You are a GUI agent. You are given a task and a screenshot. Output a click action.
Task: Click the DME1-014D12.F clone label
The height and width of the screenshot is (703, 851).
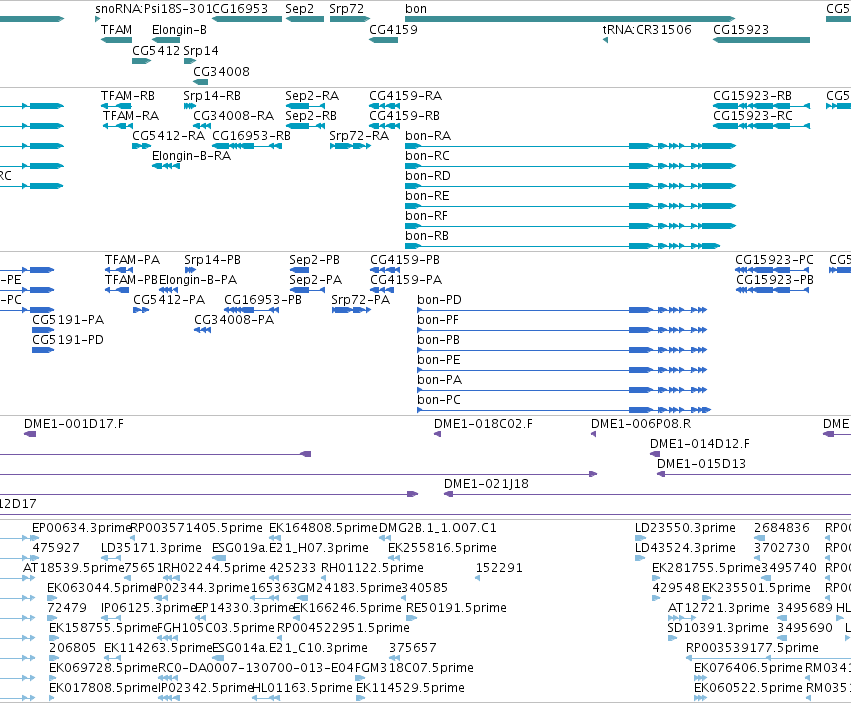(700, 444)
